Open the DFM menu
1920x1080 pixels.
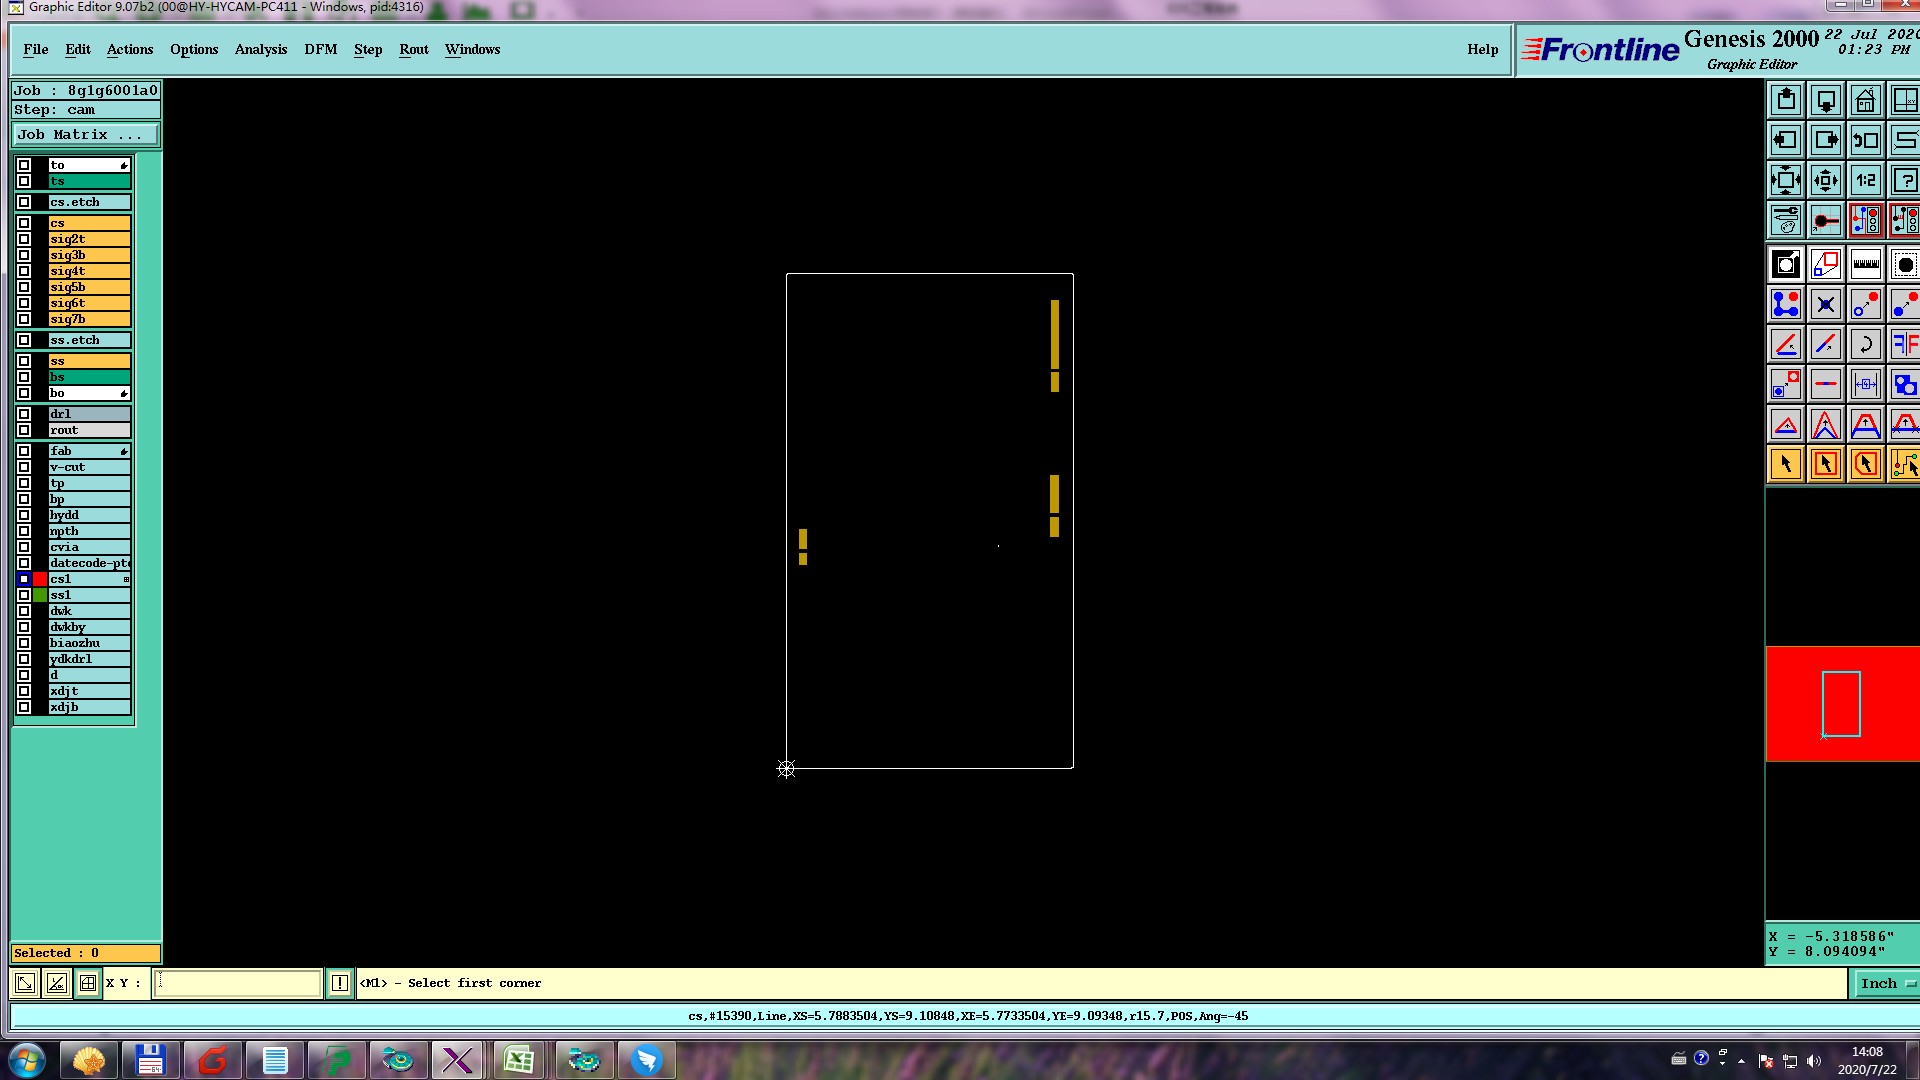(320, 49)
